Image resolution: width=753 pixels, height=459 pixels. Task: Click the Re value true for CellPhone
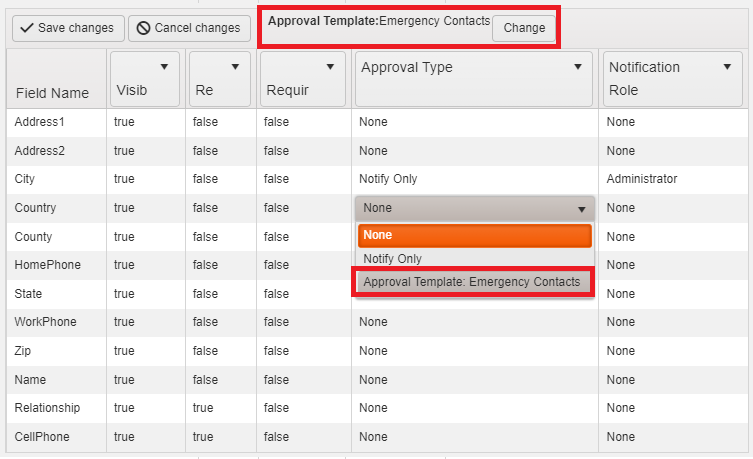[203, 437]
